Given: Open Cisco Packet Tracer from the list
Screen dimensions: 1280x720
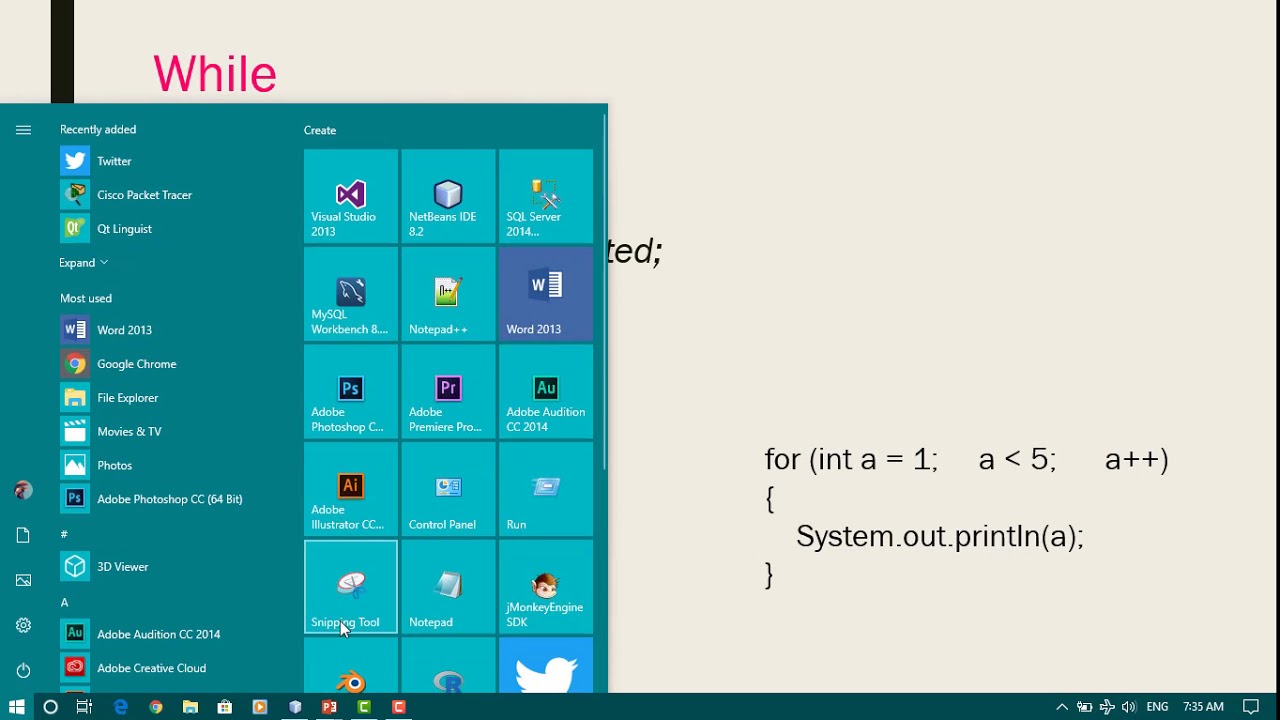Looking at the screenshot, I should (170, 195).
